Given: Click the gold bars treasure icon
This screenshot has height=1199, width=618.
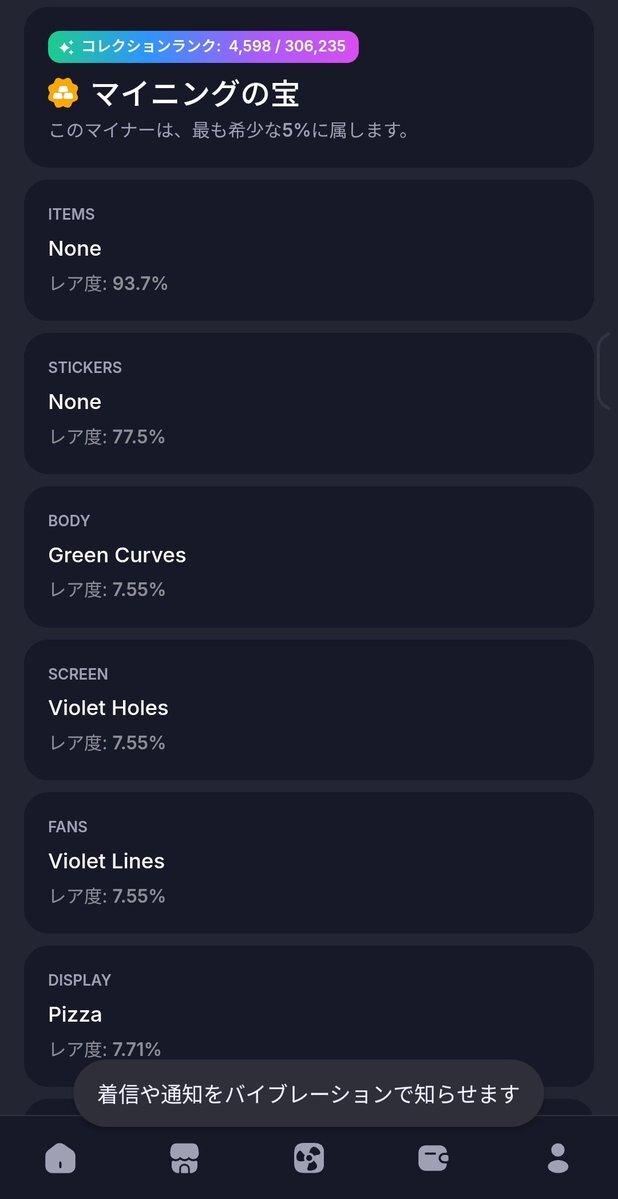Looking at the screenshot, I should pos(63,94).
